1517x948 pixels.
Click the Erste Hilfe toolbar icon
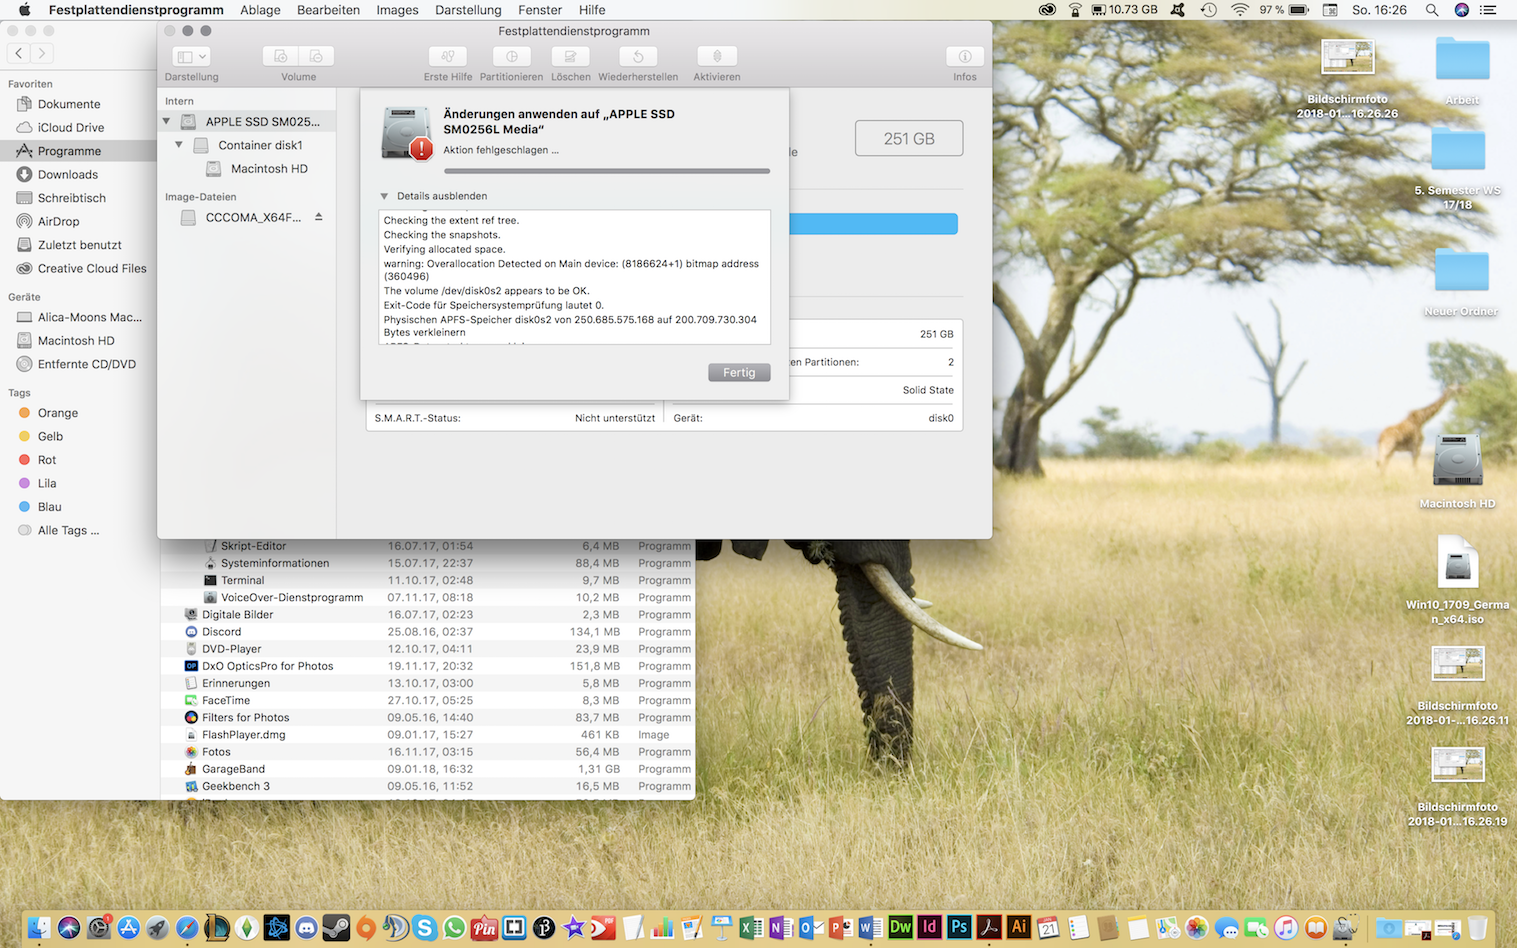447,57
